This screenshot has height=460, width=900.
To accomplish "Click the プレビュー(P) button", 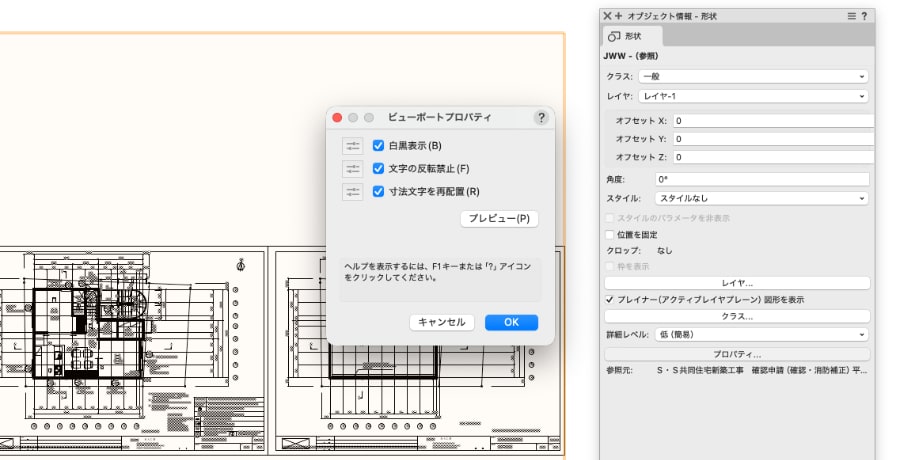I will tap(499, 219).
